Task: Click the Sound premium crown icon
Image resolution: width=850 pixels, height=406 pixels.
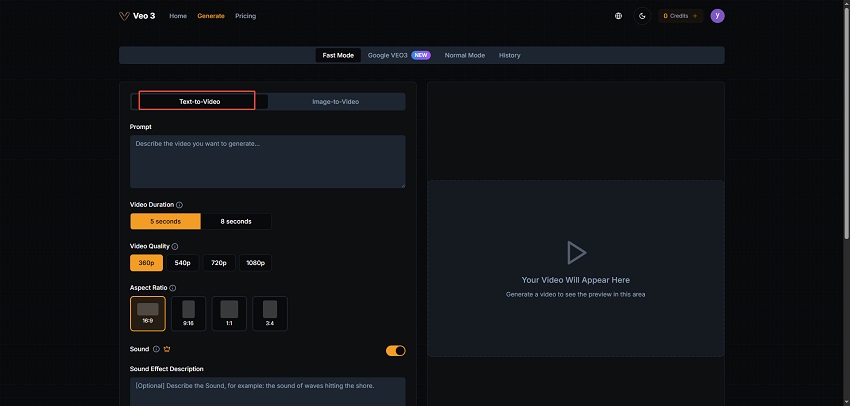Action: pyautogui.click(x=166, y=349)
